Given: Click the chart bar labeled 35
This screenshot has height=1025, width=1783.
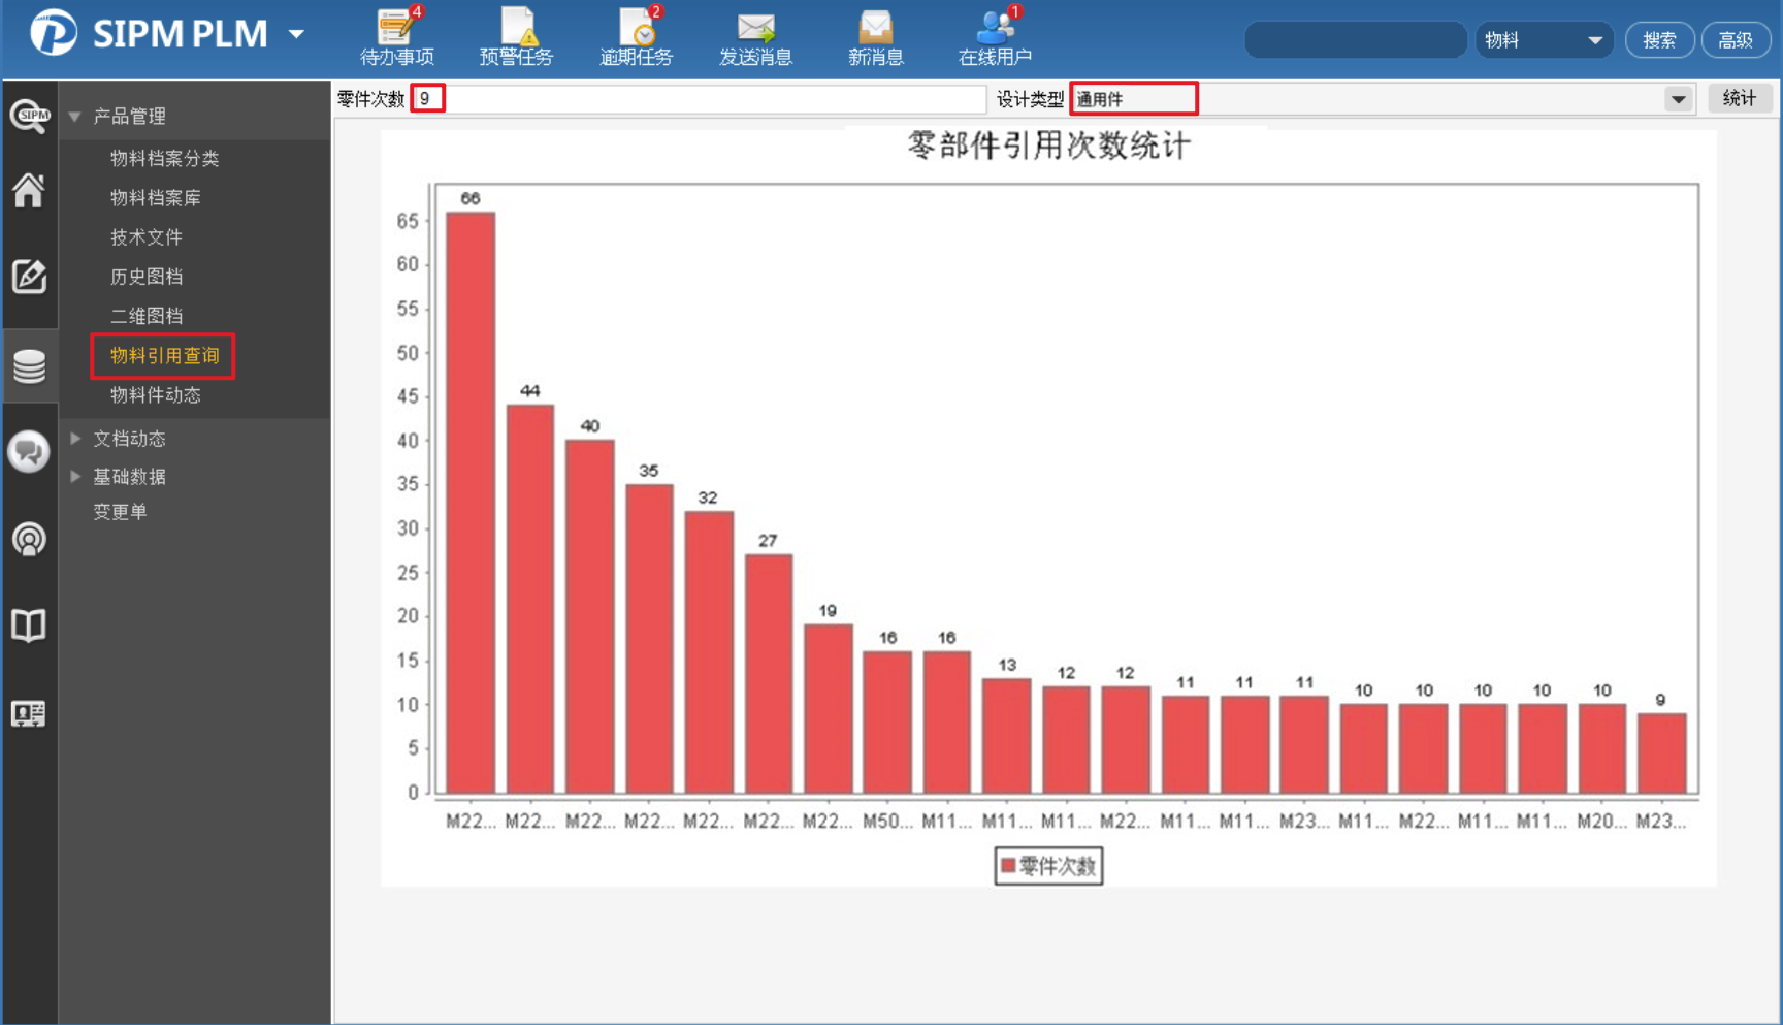Looking at the screenshot, I should coord(649,640).
